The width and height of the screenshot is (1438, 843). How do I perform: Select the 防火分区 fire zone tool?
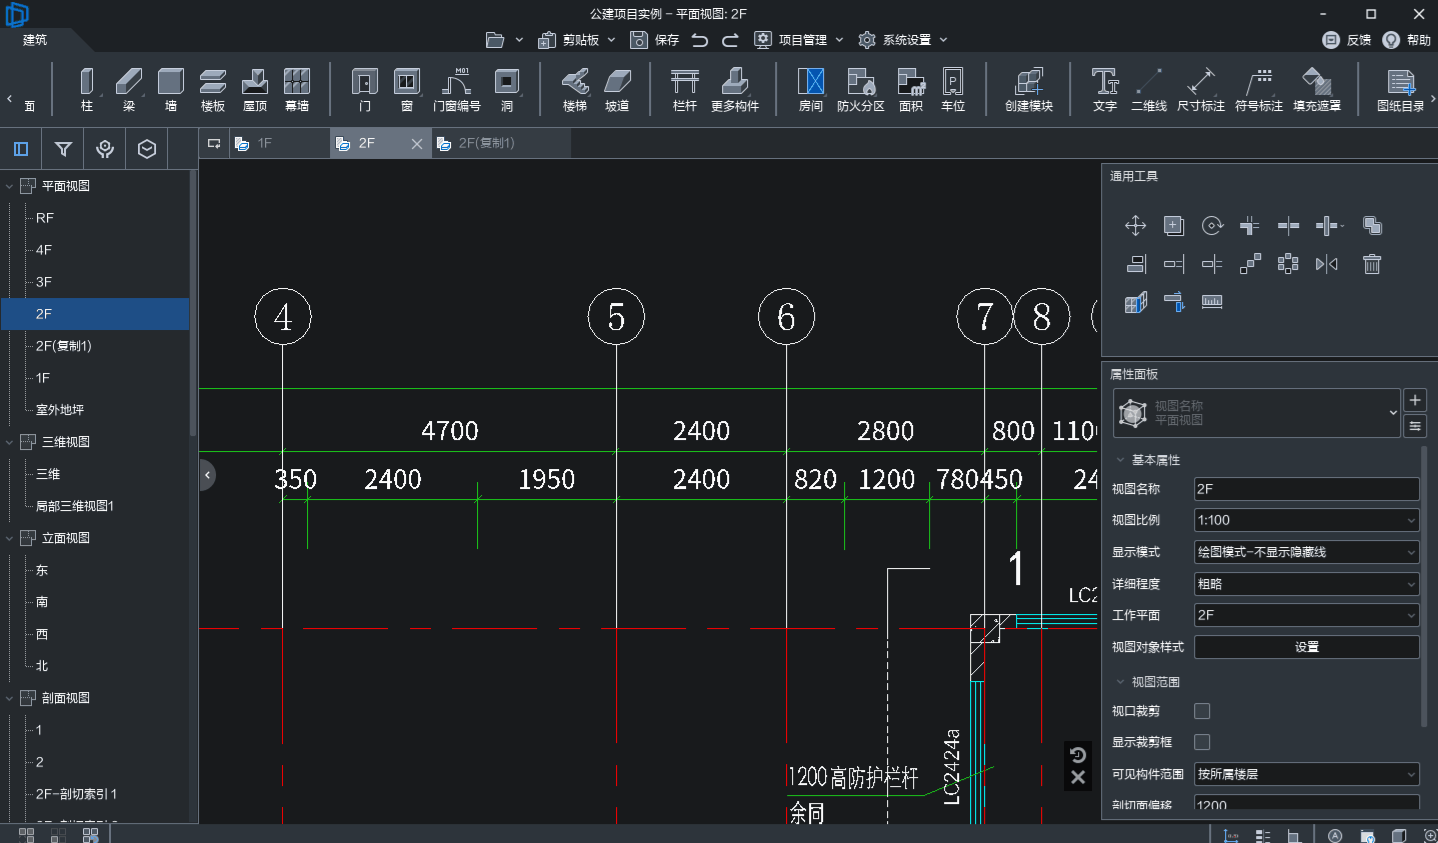861,90
